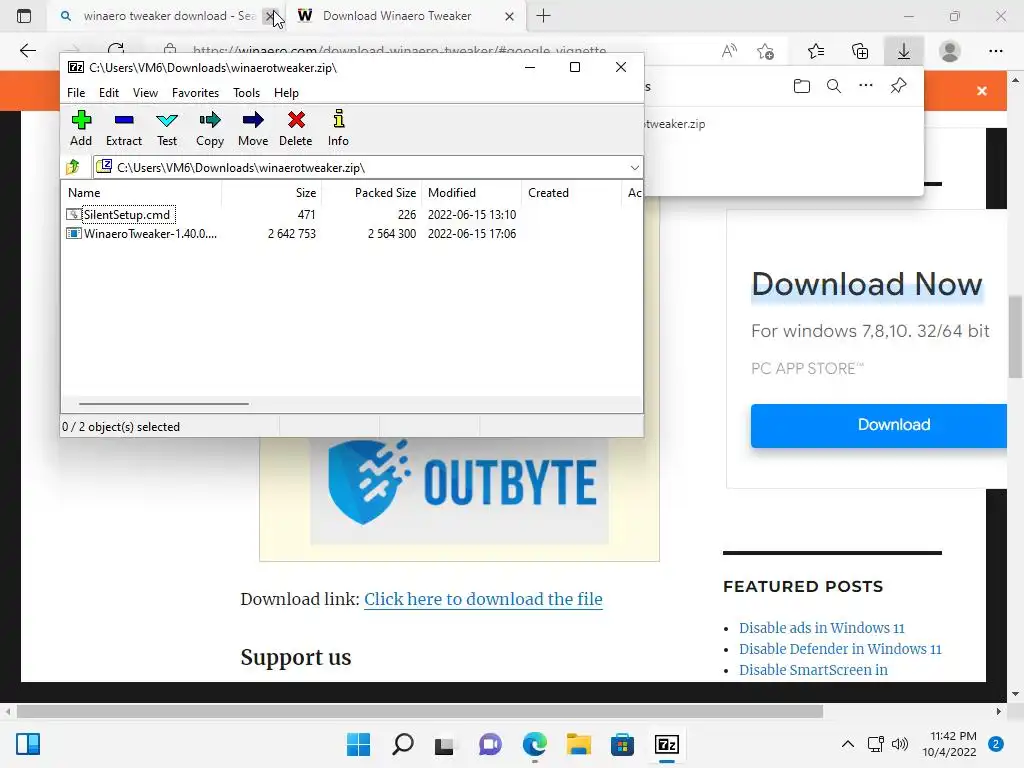This screenshot has height=768, width=1024.
Task: Open taskbar Search
Action: click(x=402, y=744)
